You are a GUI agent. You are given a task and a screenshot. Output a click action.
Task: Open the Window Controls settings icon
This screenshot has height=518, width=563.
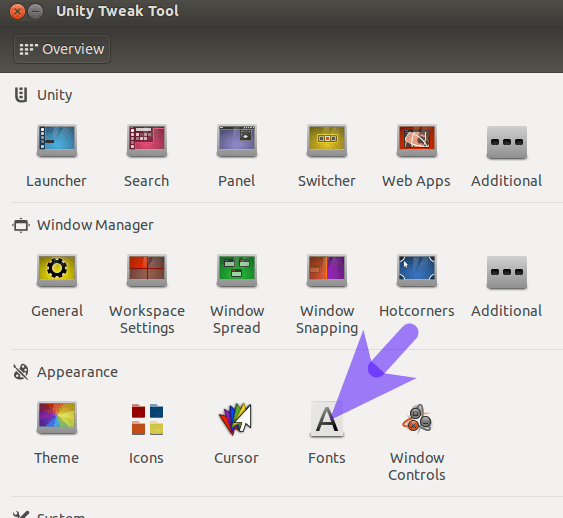pos(417,418)
